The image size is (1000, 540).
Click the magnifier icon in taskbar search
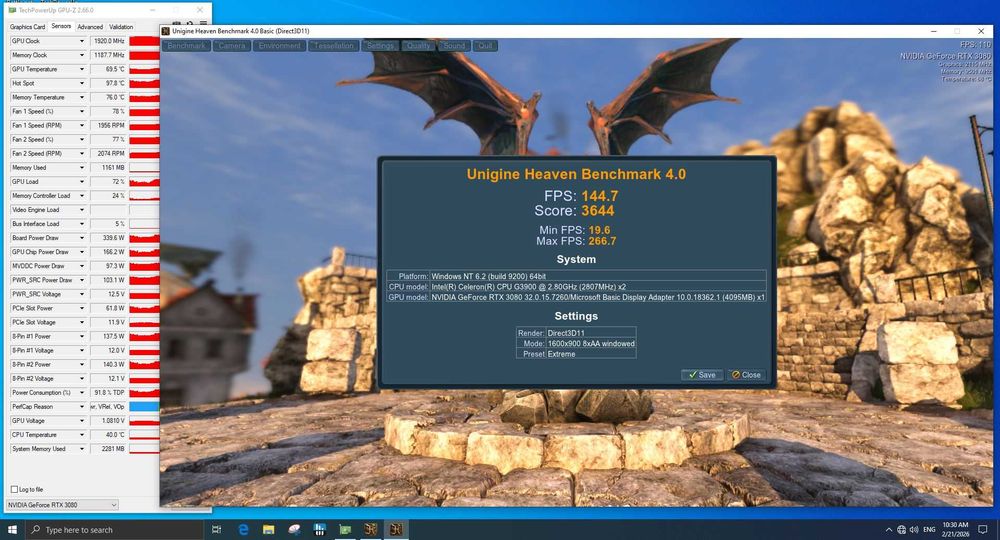click(36, 529)
